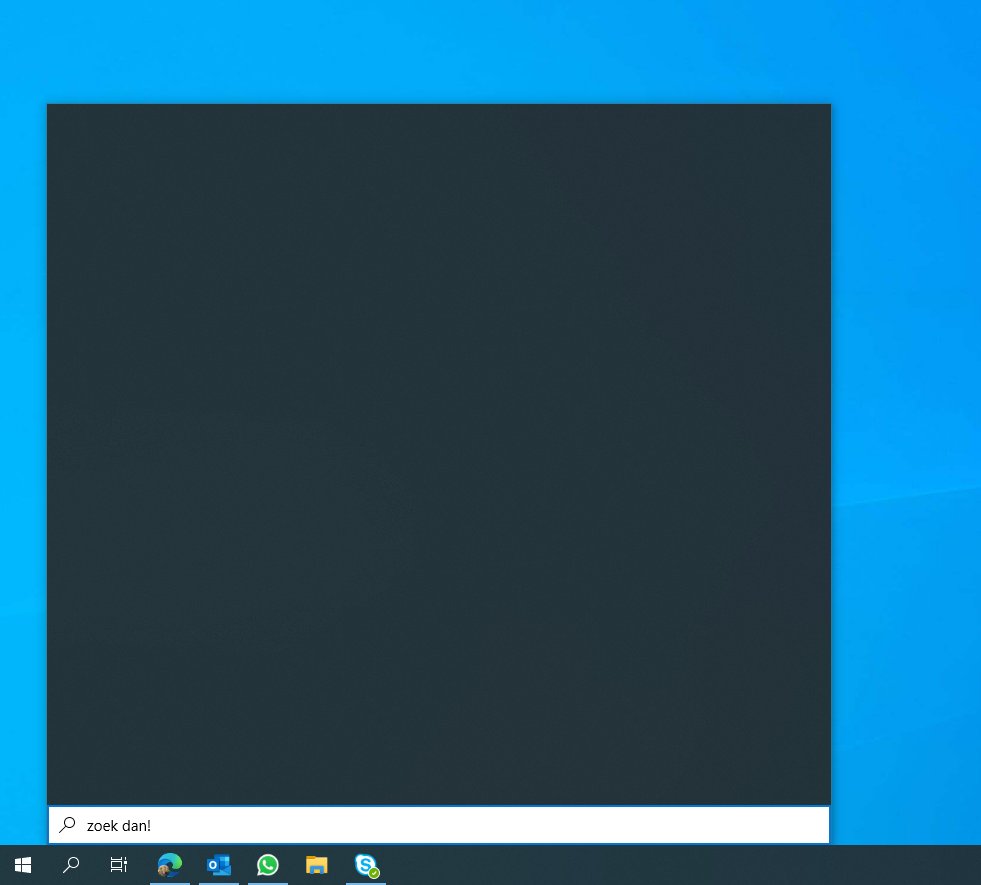981x885 pixels.
Task: Click the text 'zoek dan!' in the search bar
Action: pyautogui.click(x=118, y=825)
